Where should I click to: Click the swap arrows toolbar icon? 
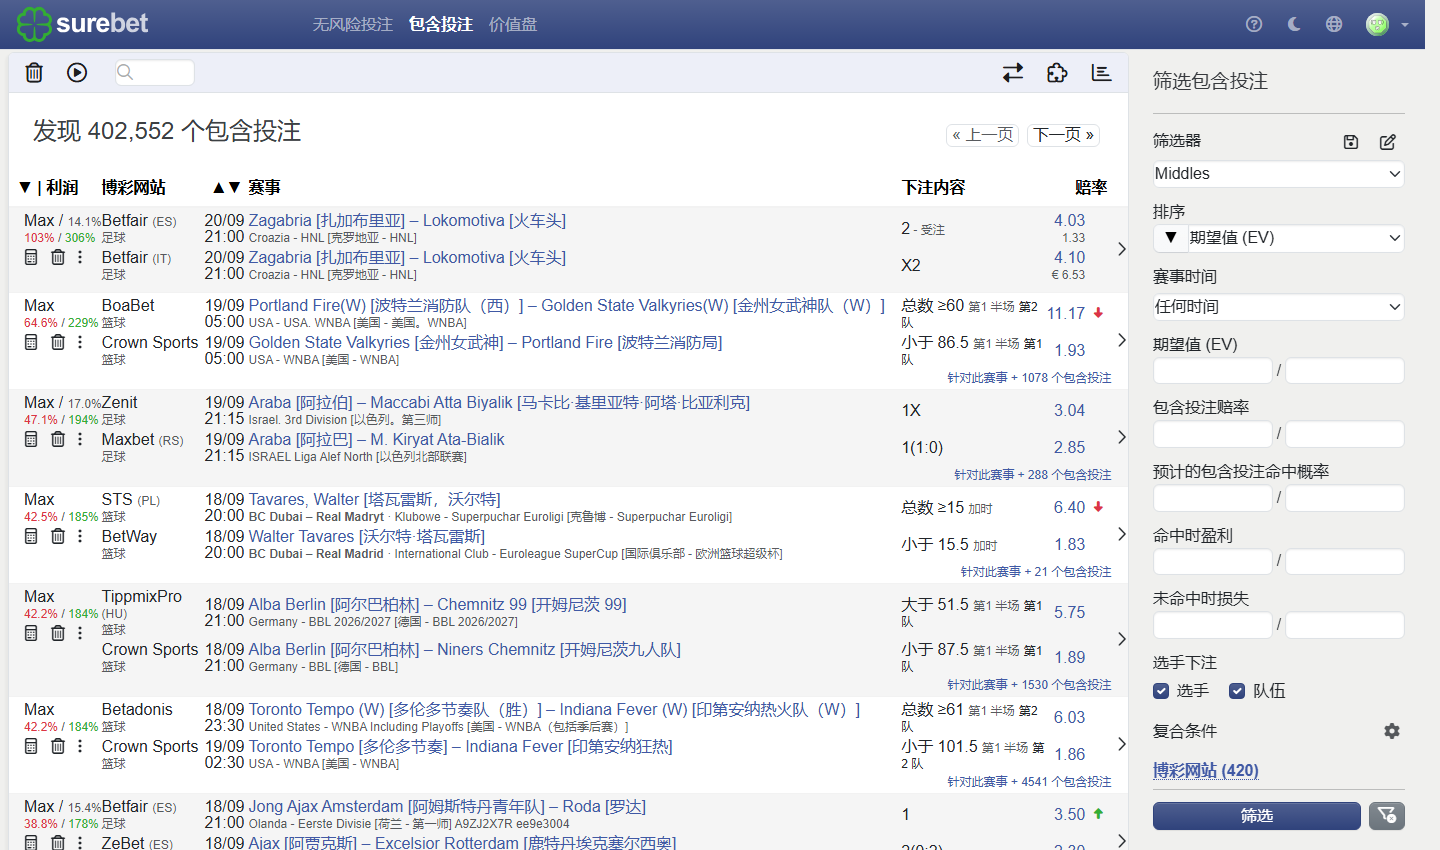[1013, 72]
